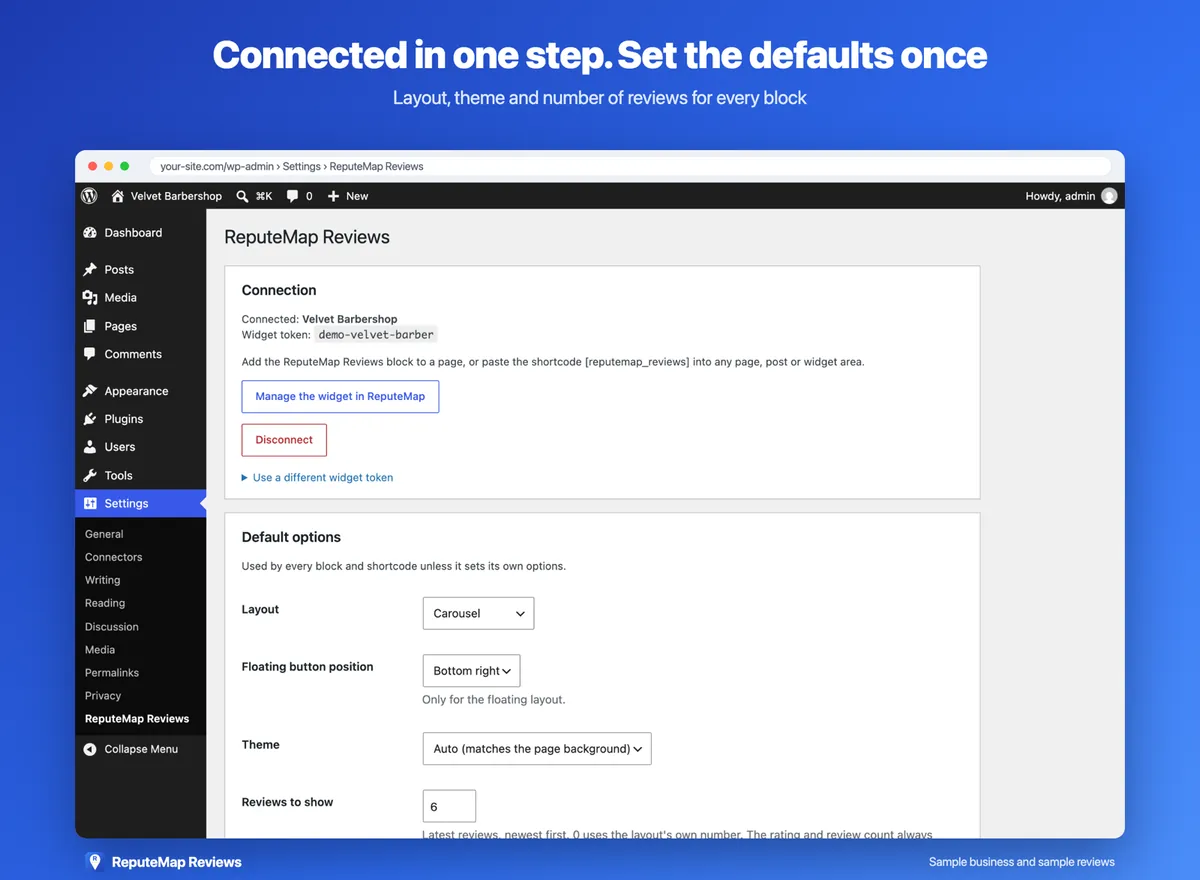
Task: Open the search magnifier icon in admin bar
Action: pyautogui.click(x=242, y=196)
